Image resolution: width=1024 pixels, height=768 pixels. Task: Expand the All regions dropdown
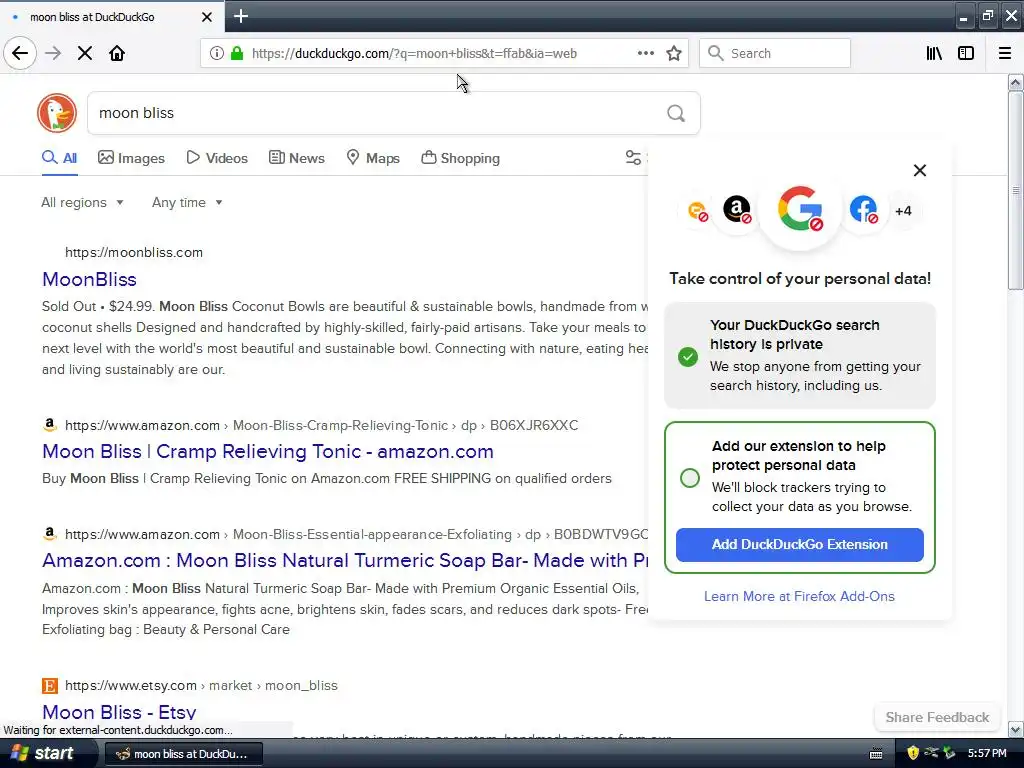[x=82, y=202]
